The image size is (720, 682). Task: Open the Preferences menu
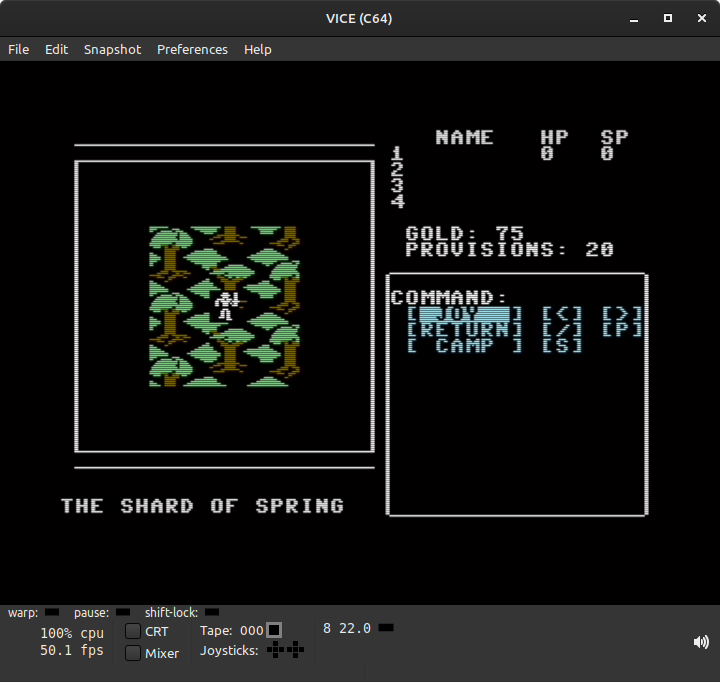192,49
